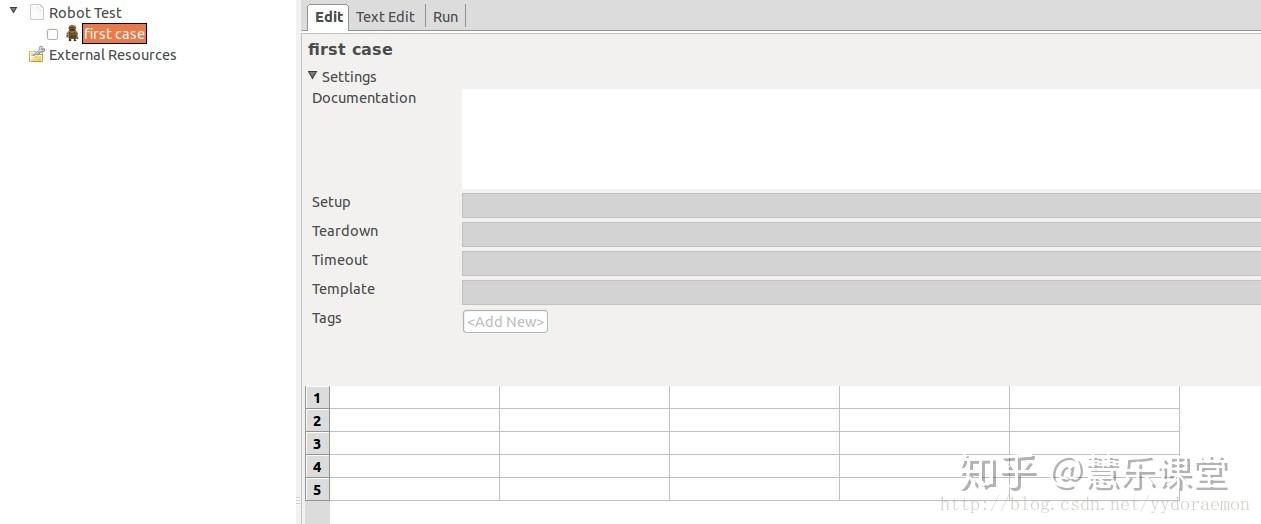1261x524 pixels.
Task: Switch to the Text Edit tab
Action: coord(385,17)
